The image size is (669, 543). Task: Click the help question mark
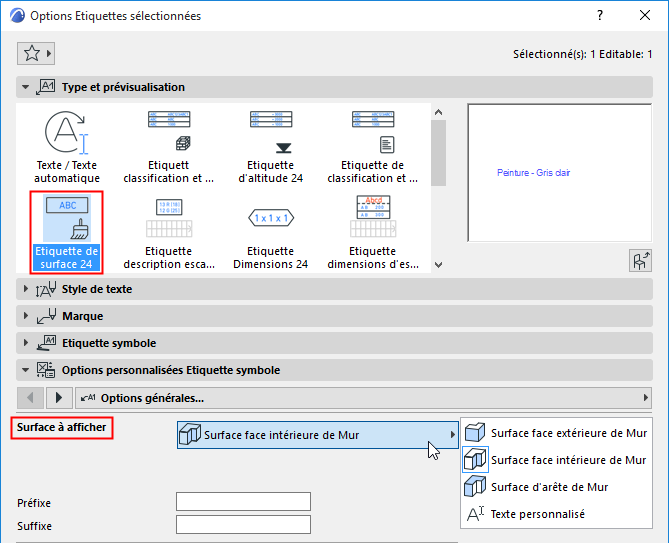click(600, 15)
